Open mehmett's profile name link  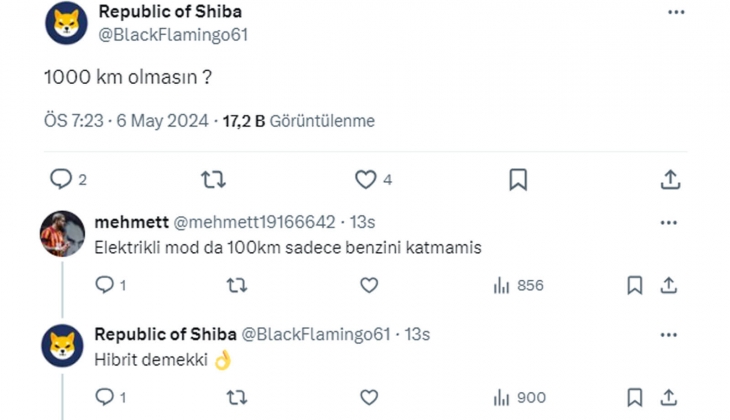pyautogui.click(x=131, y=222)
